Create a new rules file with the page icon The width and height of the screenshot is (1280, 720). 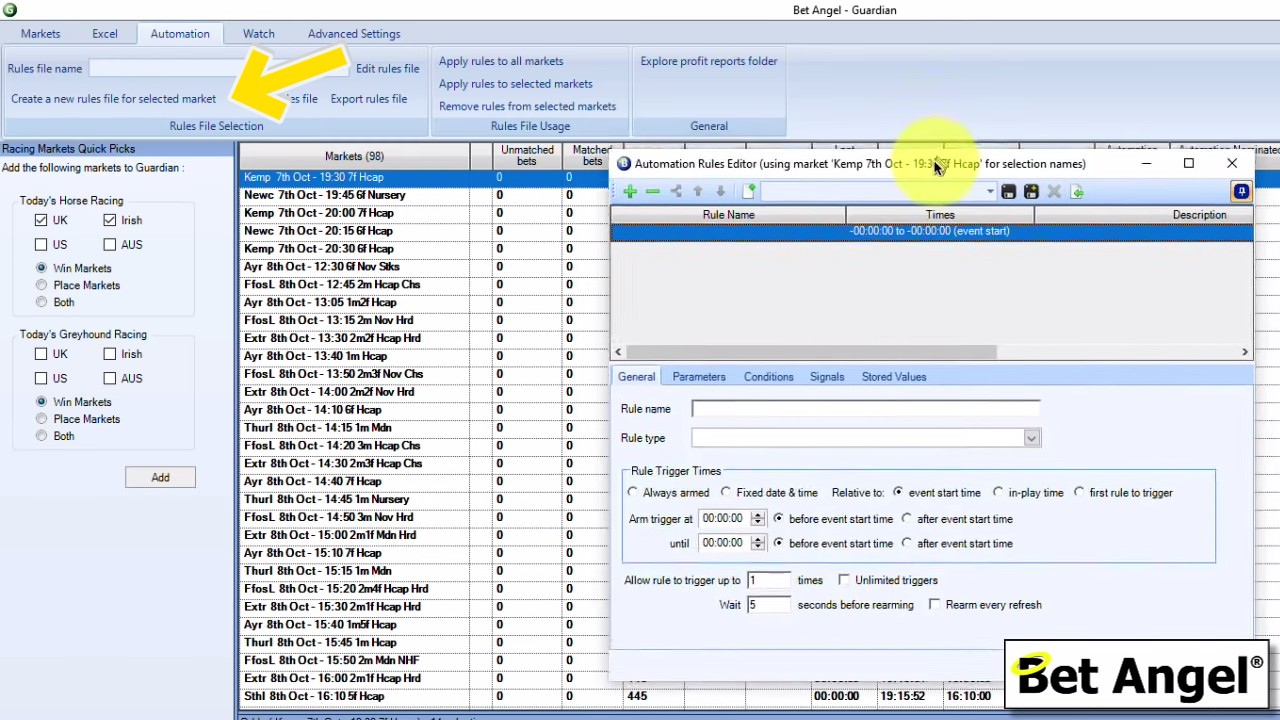748,192
